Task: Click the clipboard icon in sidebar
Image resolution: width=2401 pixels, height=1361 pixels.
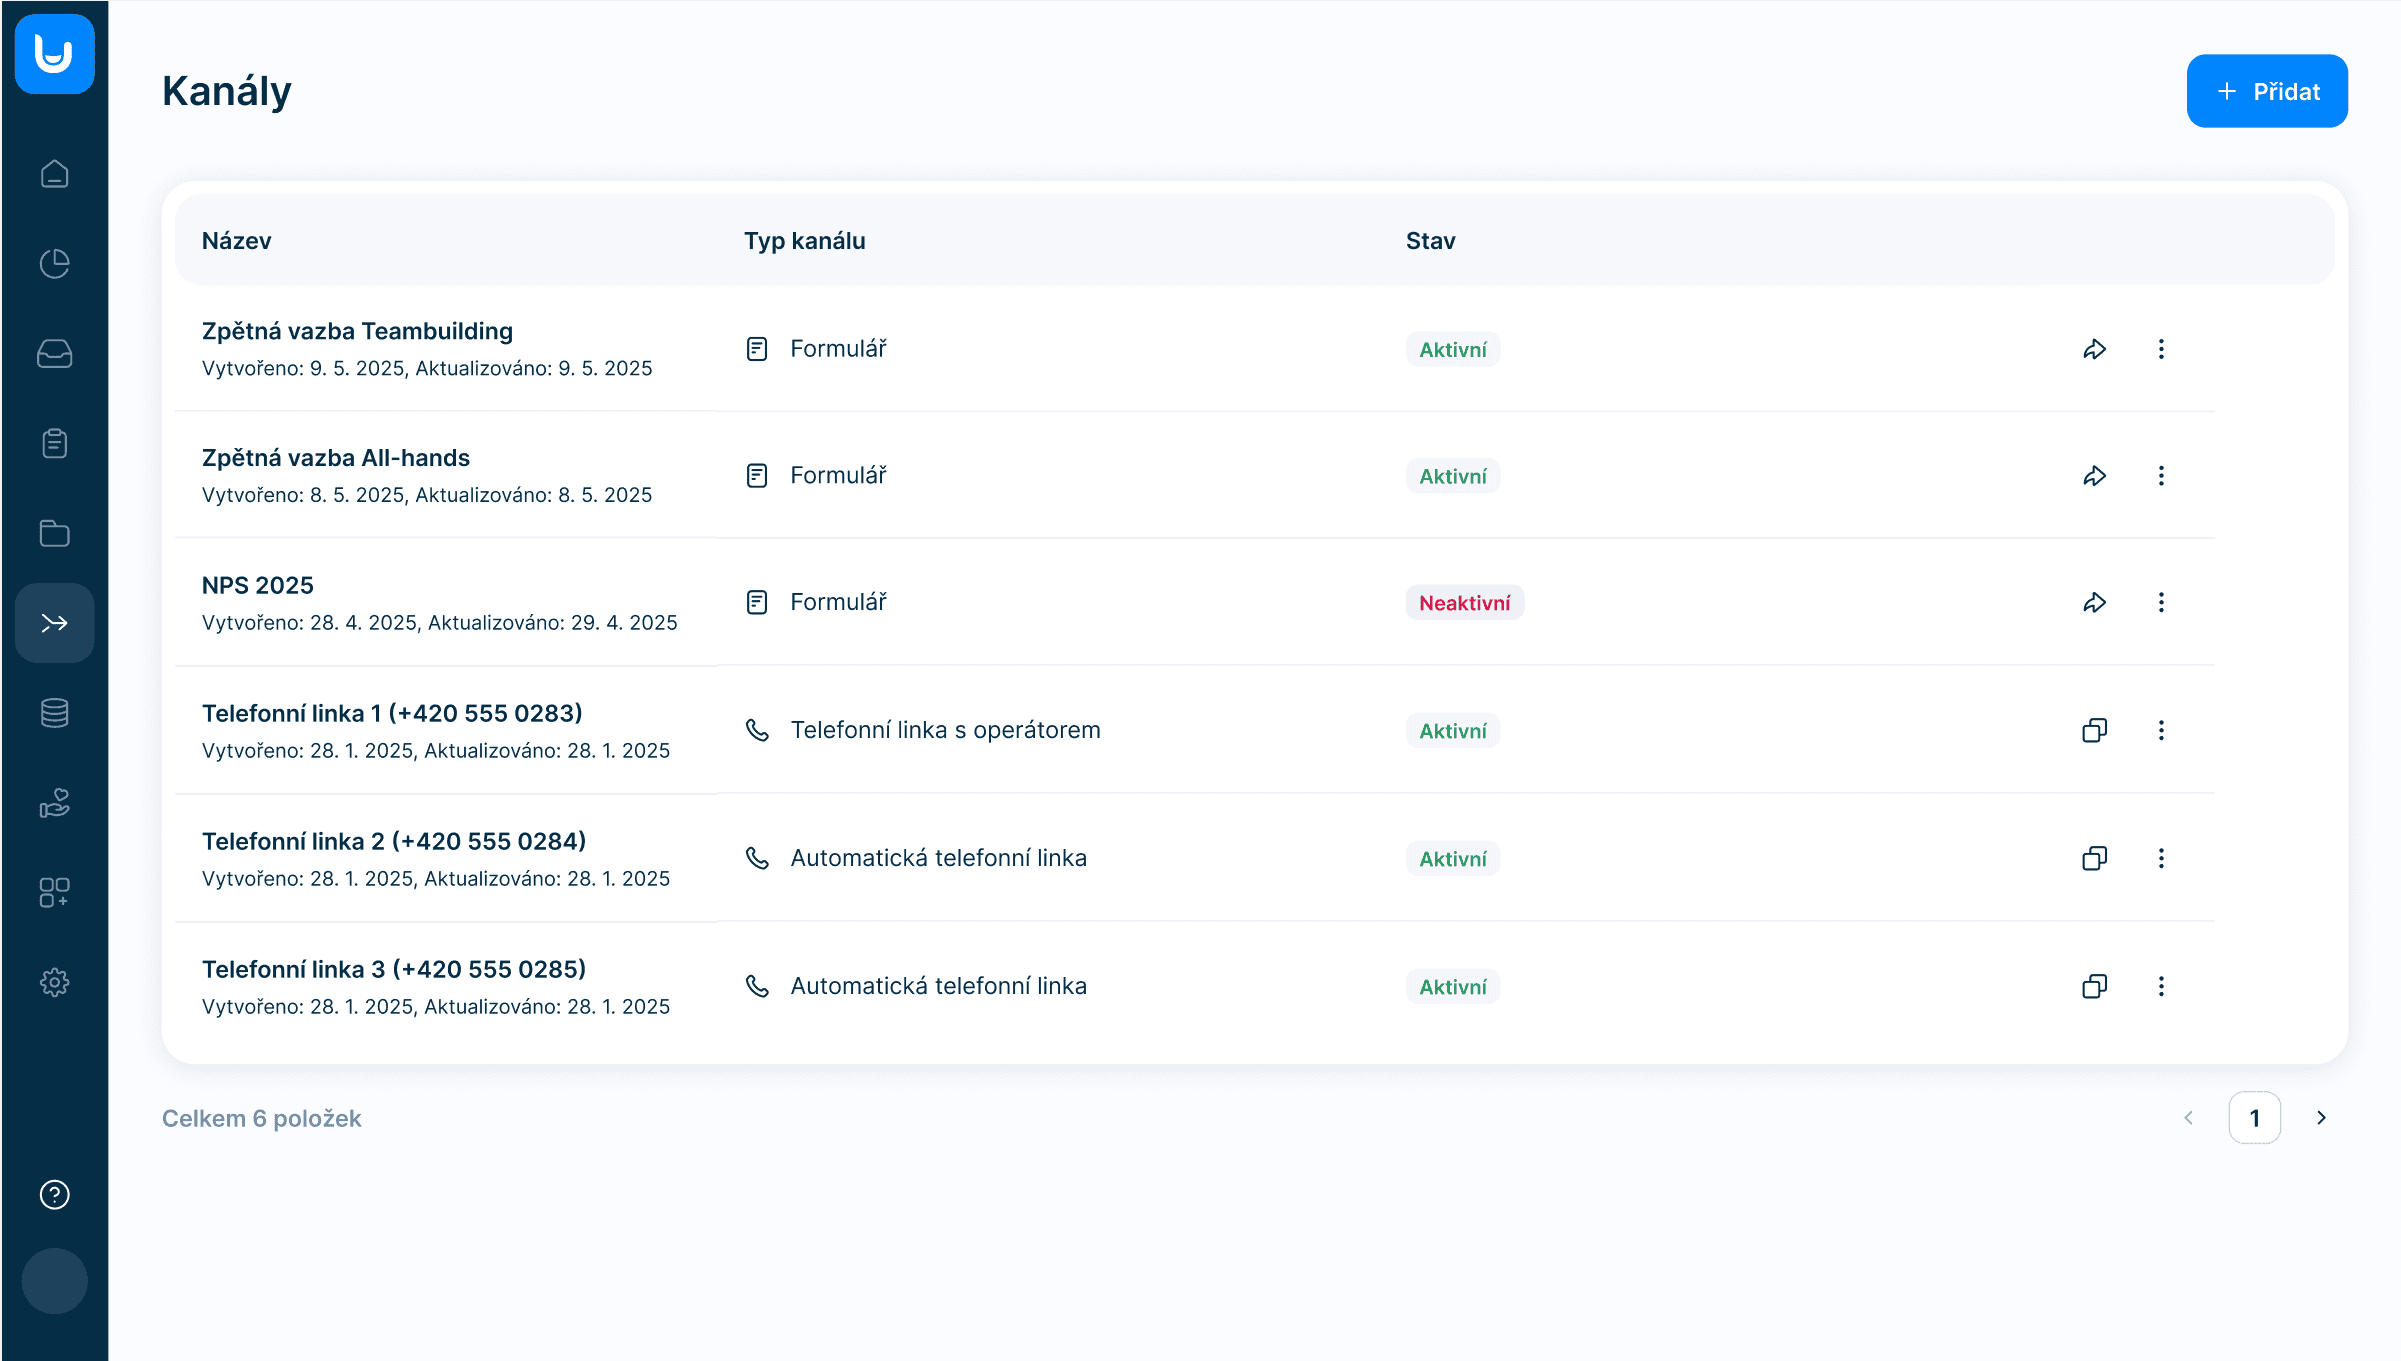Action: click(54, 443)
